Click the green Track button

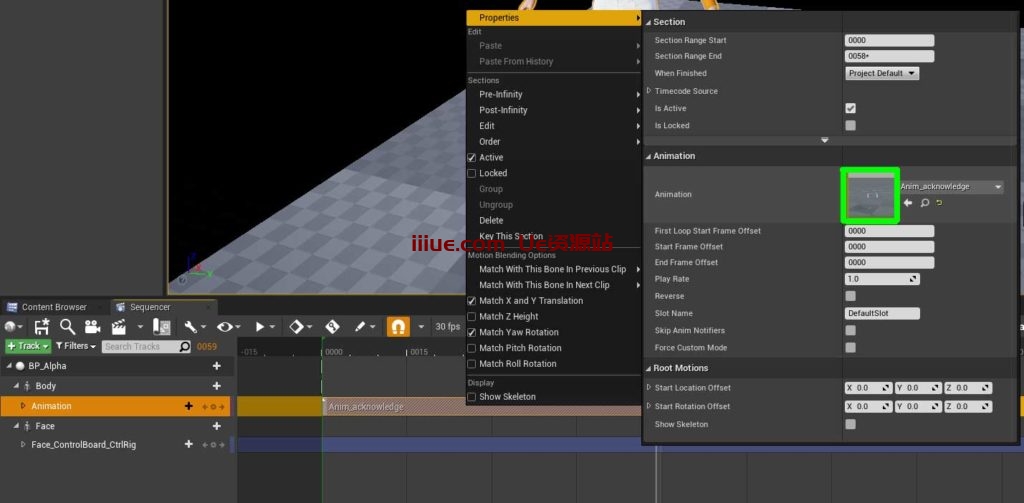[27, 346]
